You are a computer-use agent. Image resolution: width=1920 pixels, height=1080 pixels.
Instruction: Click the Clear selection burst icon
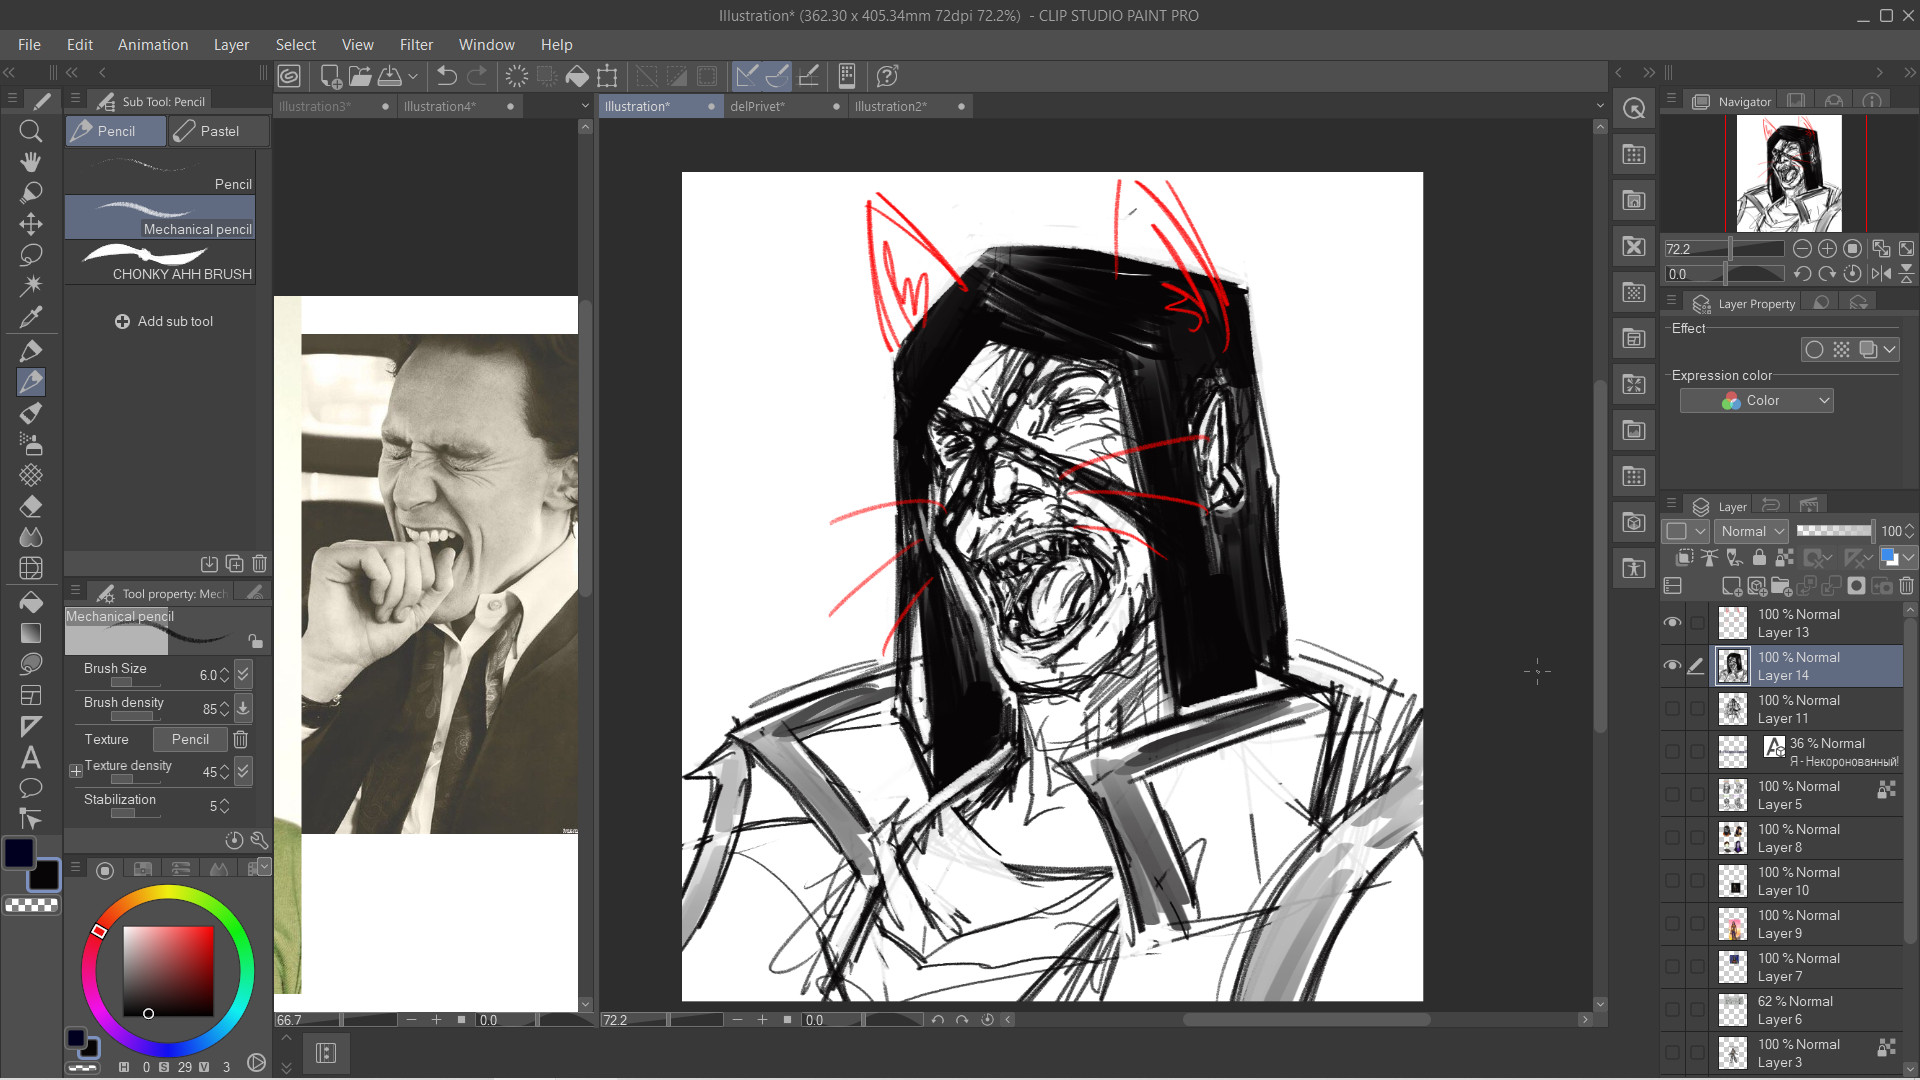pos(516,76)
